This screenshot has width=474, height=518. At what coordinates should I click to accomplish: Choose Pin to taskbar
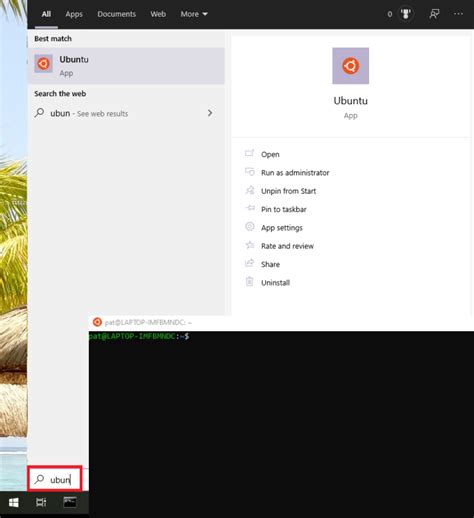click(x=284, y=209)
